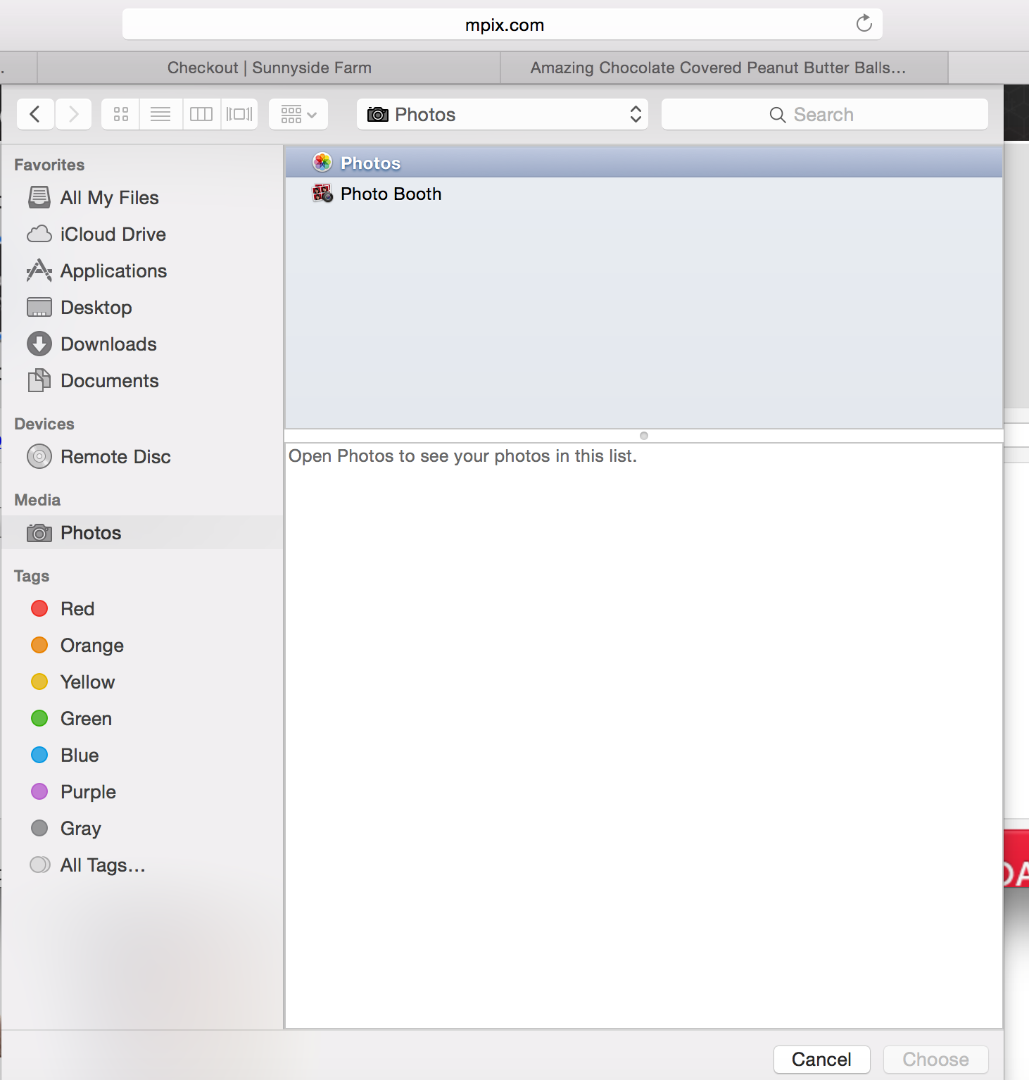The width and height of the screenshot is (1029, 1080).
Task: Click the pane splitter handle dot
Action: [644, 435]
